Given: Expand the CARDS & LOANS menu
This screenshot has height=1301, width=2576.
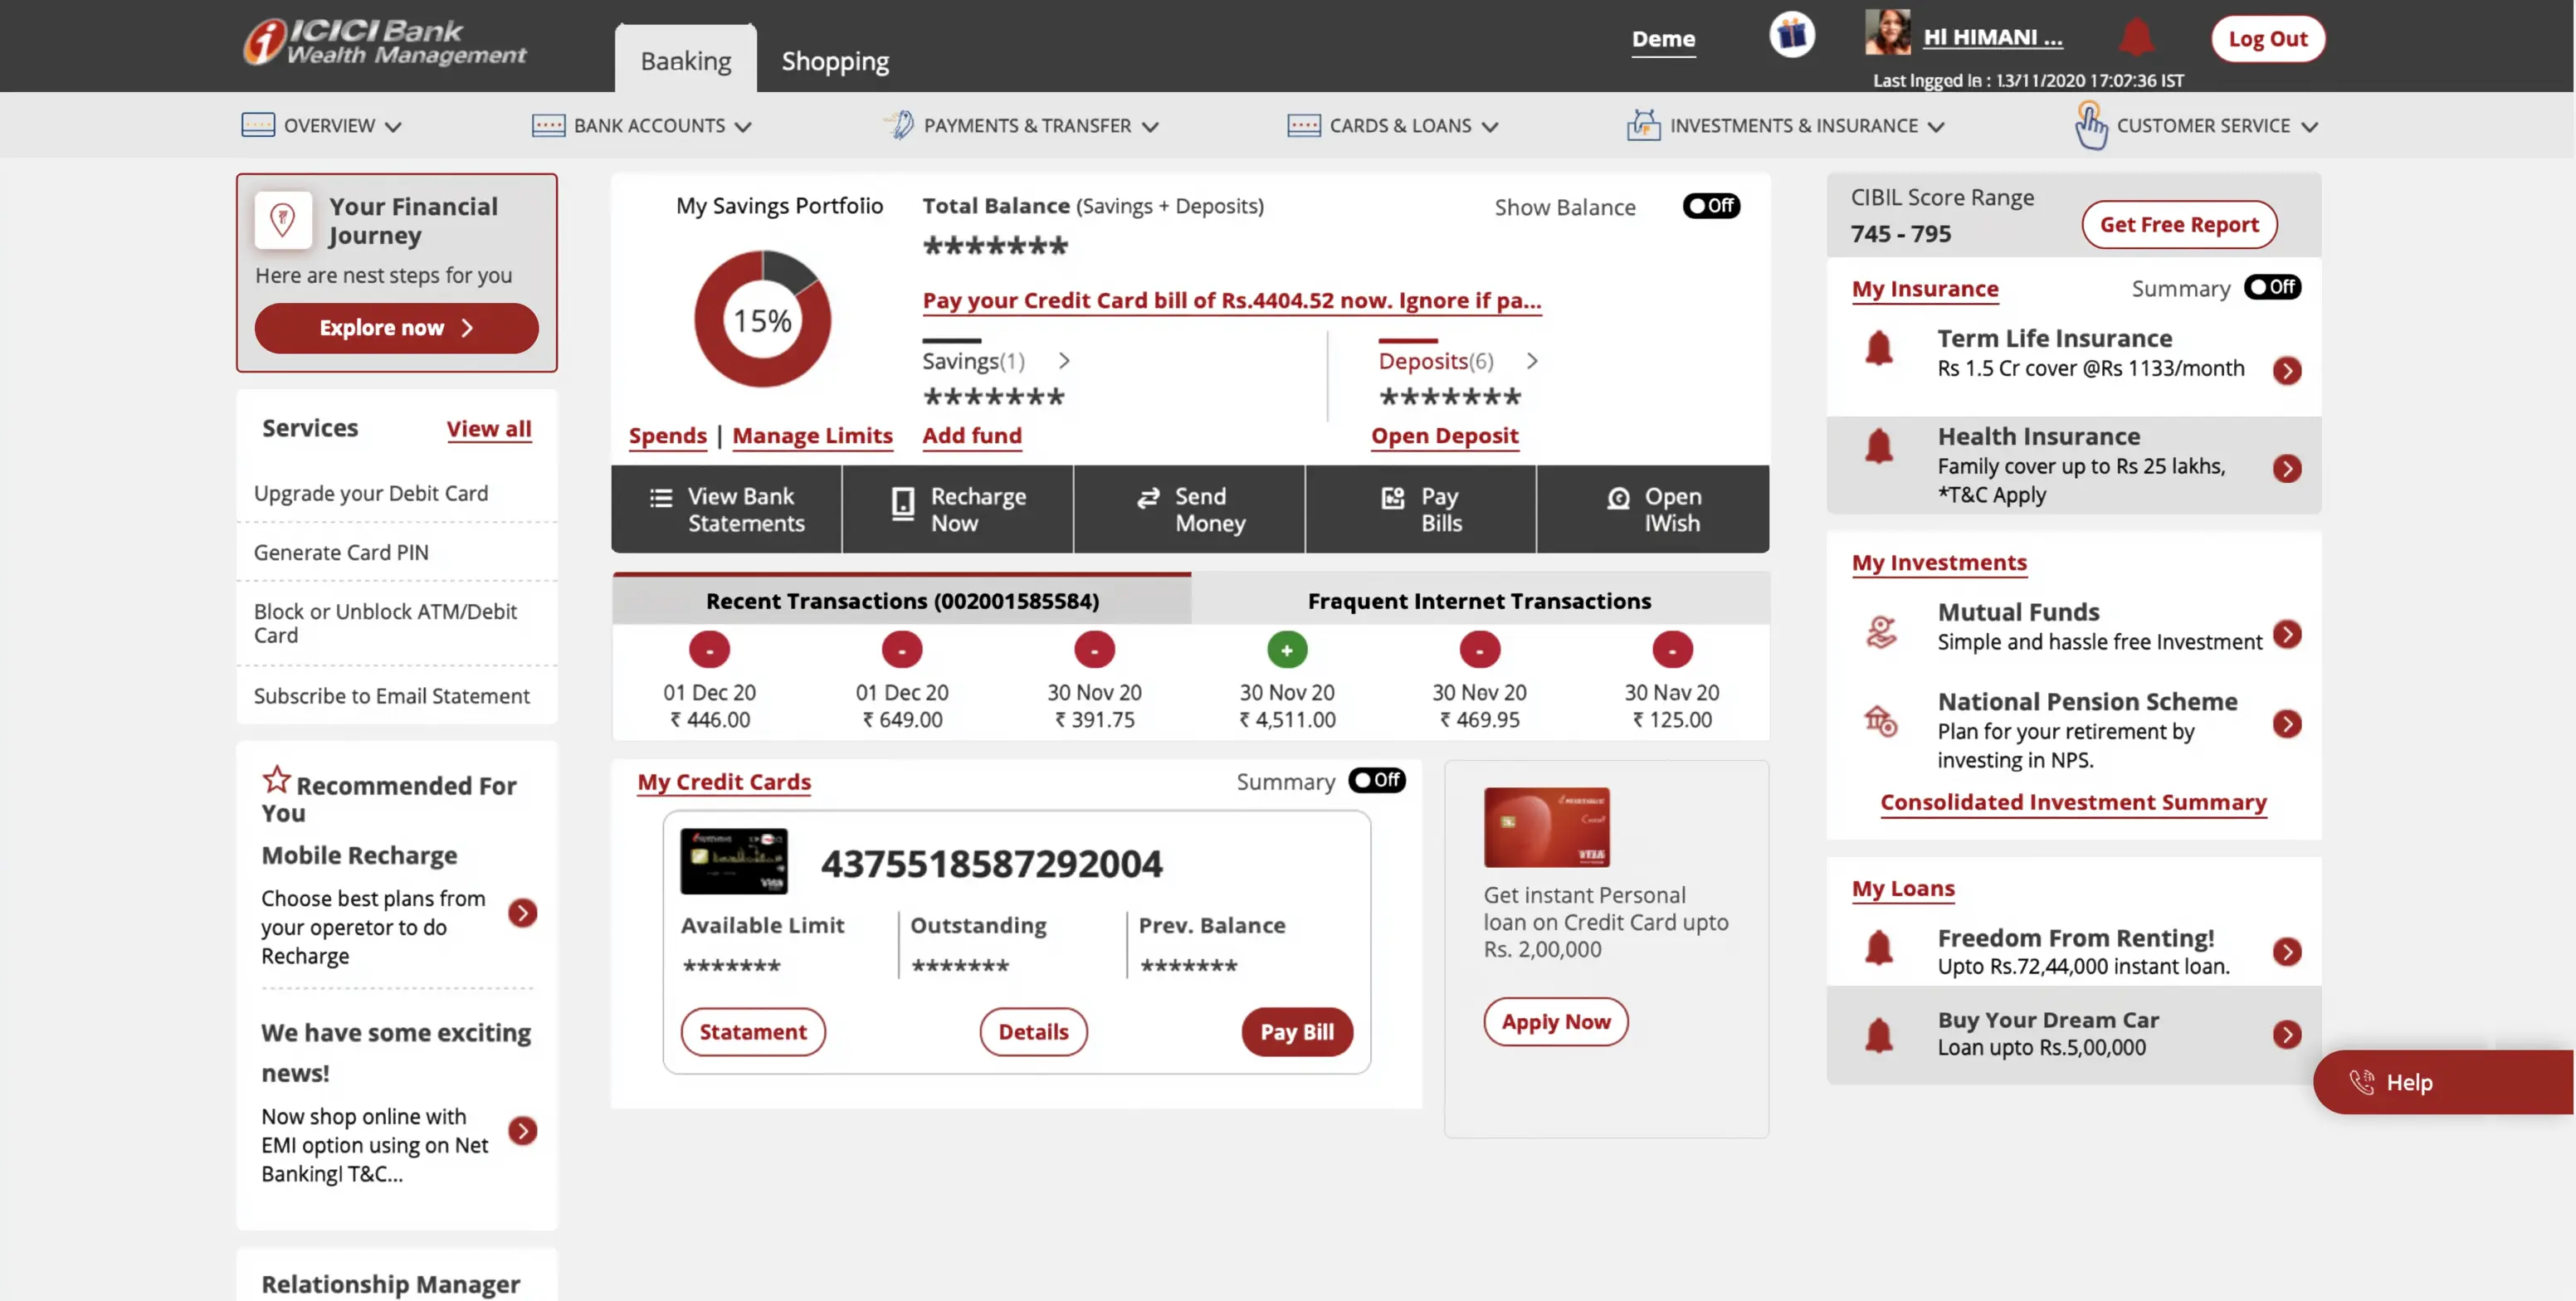Looking at the screenshot, I should tap(1393, 125).
